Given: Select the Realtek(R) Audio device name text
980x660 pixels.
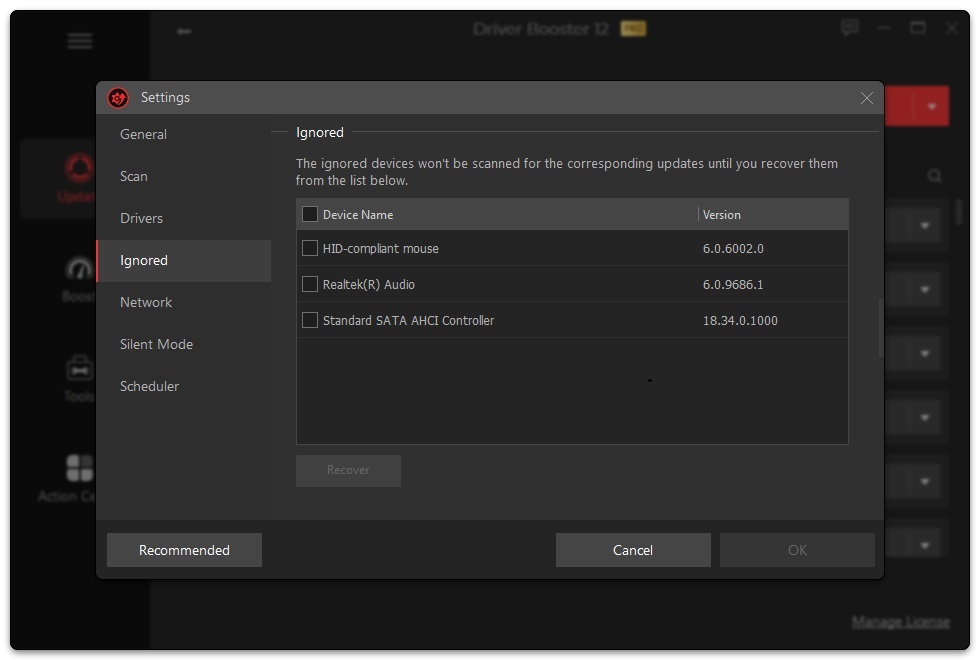Looking at the screenshot, I should [x=369, y=284].
